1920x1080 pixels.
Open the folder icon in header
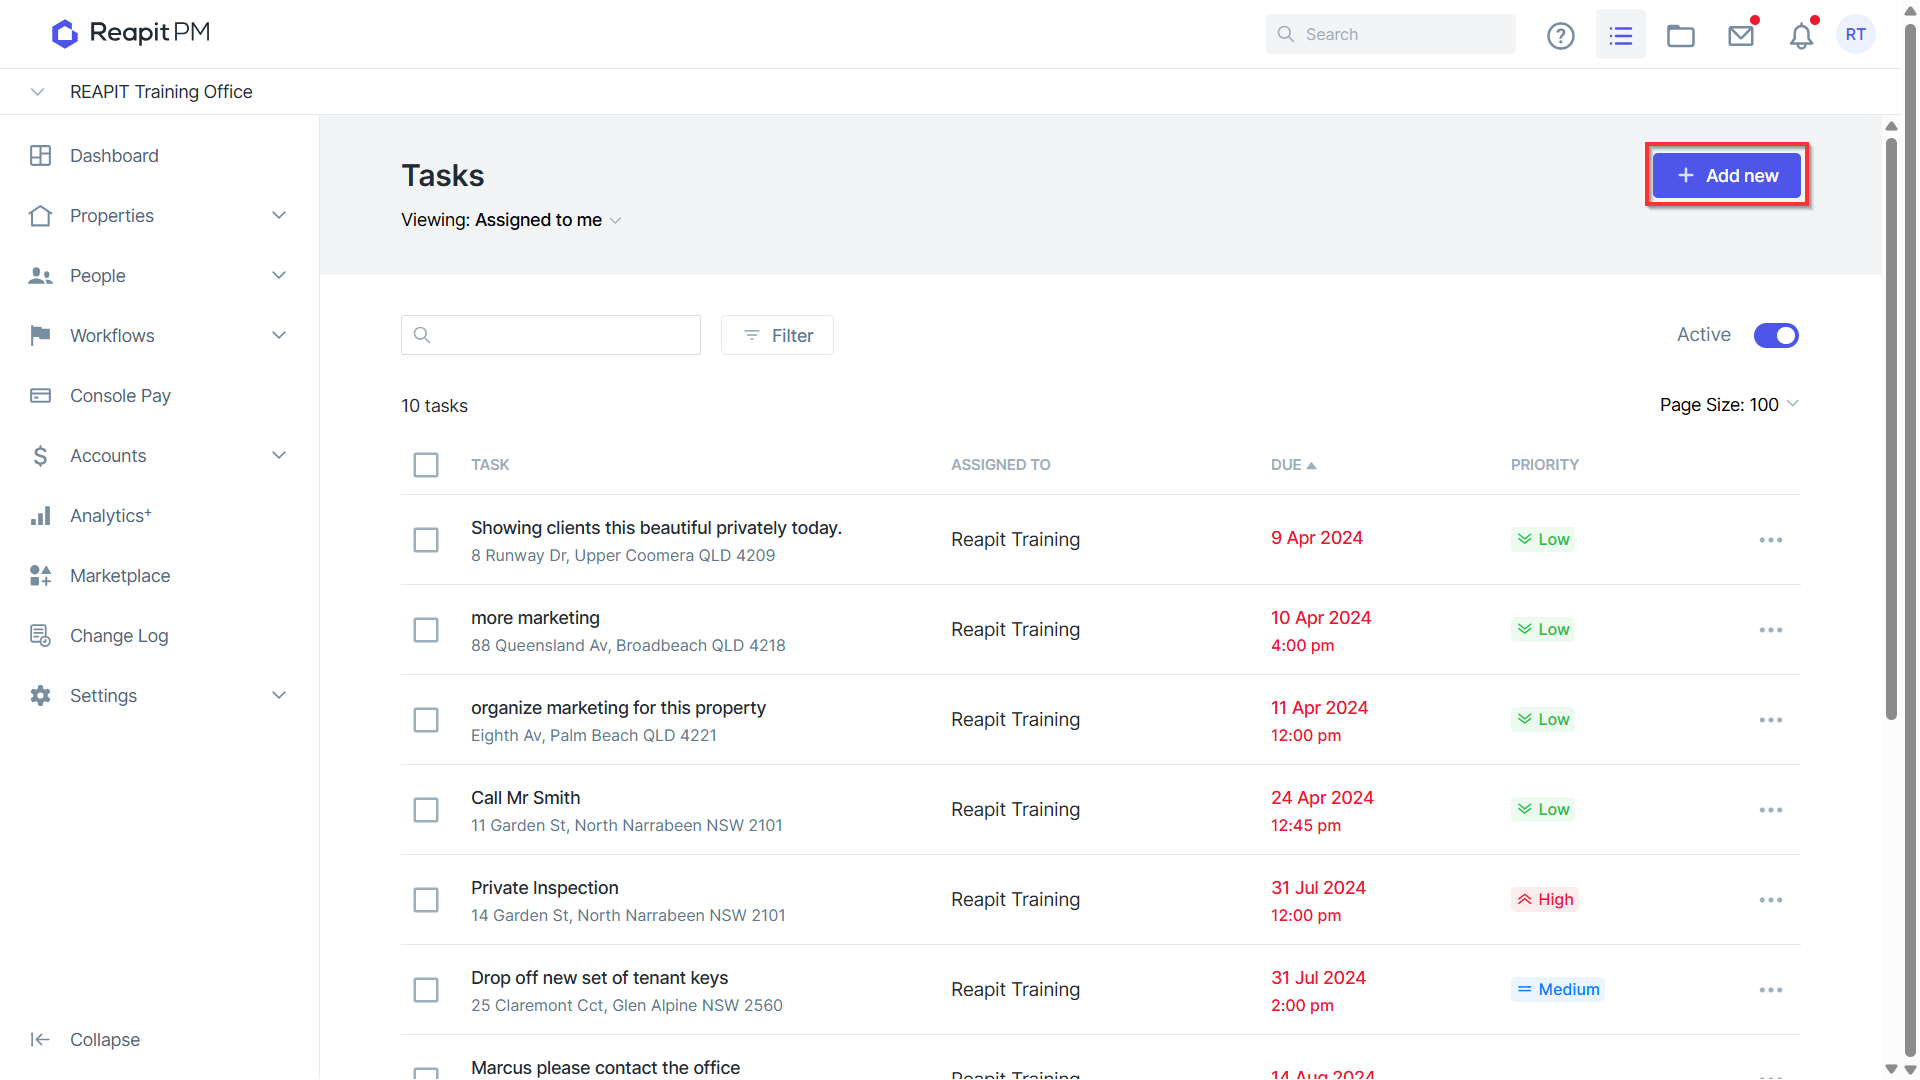tap(1681, 35)
